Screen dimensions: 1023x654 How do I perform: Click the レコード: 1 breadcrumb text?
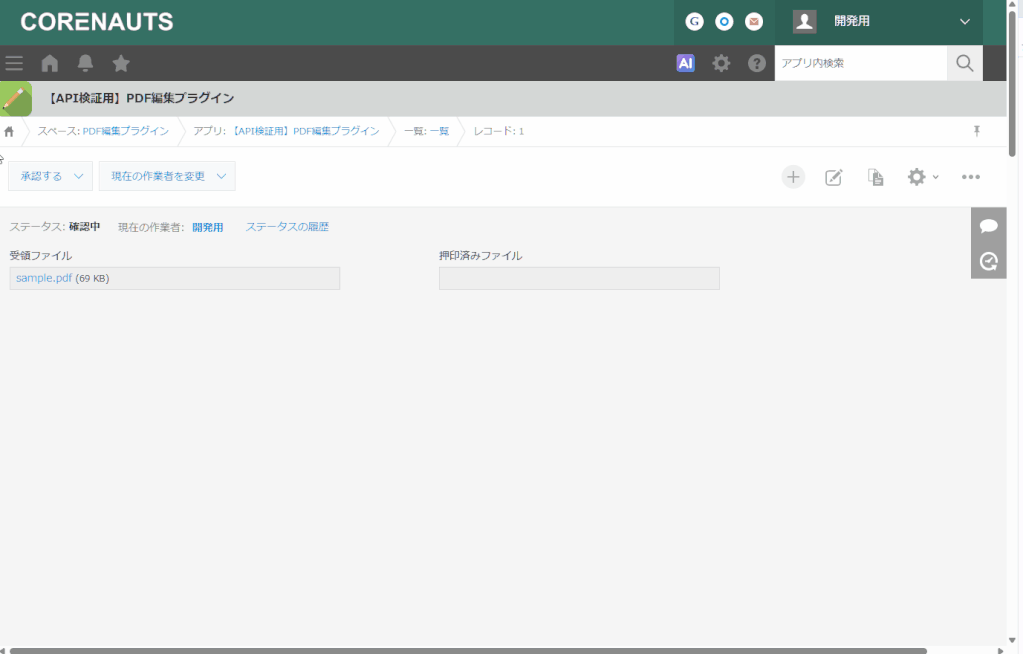point(498,131)
